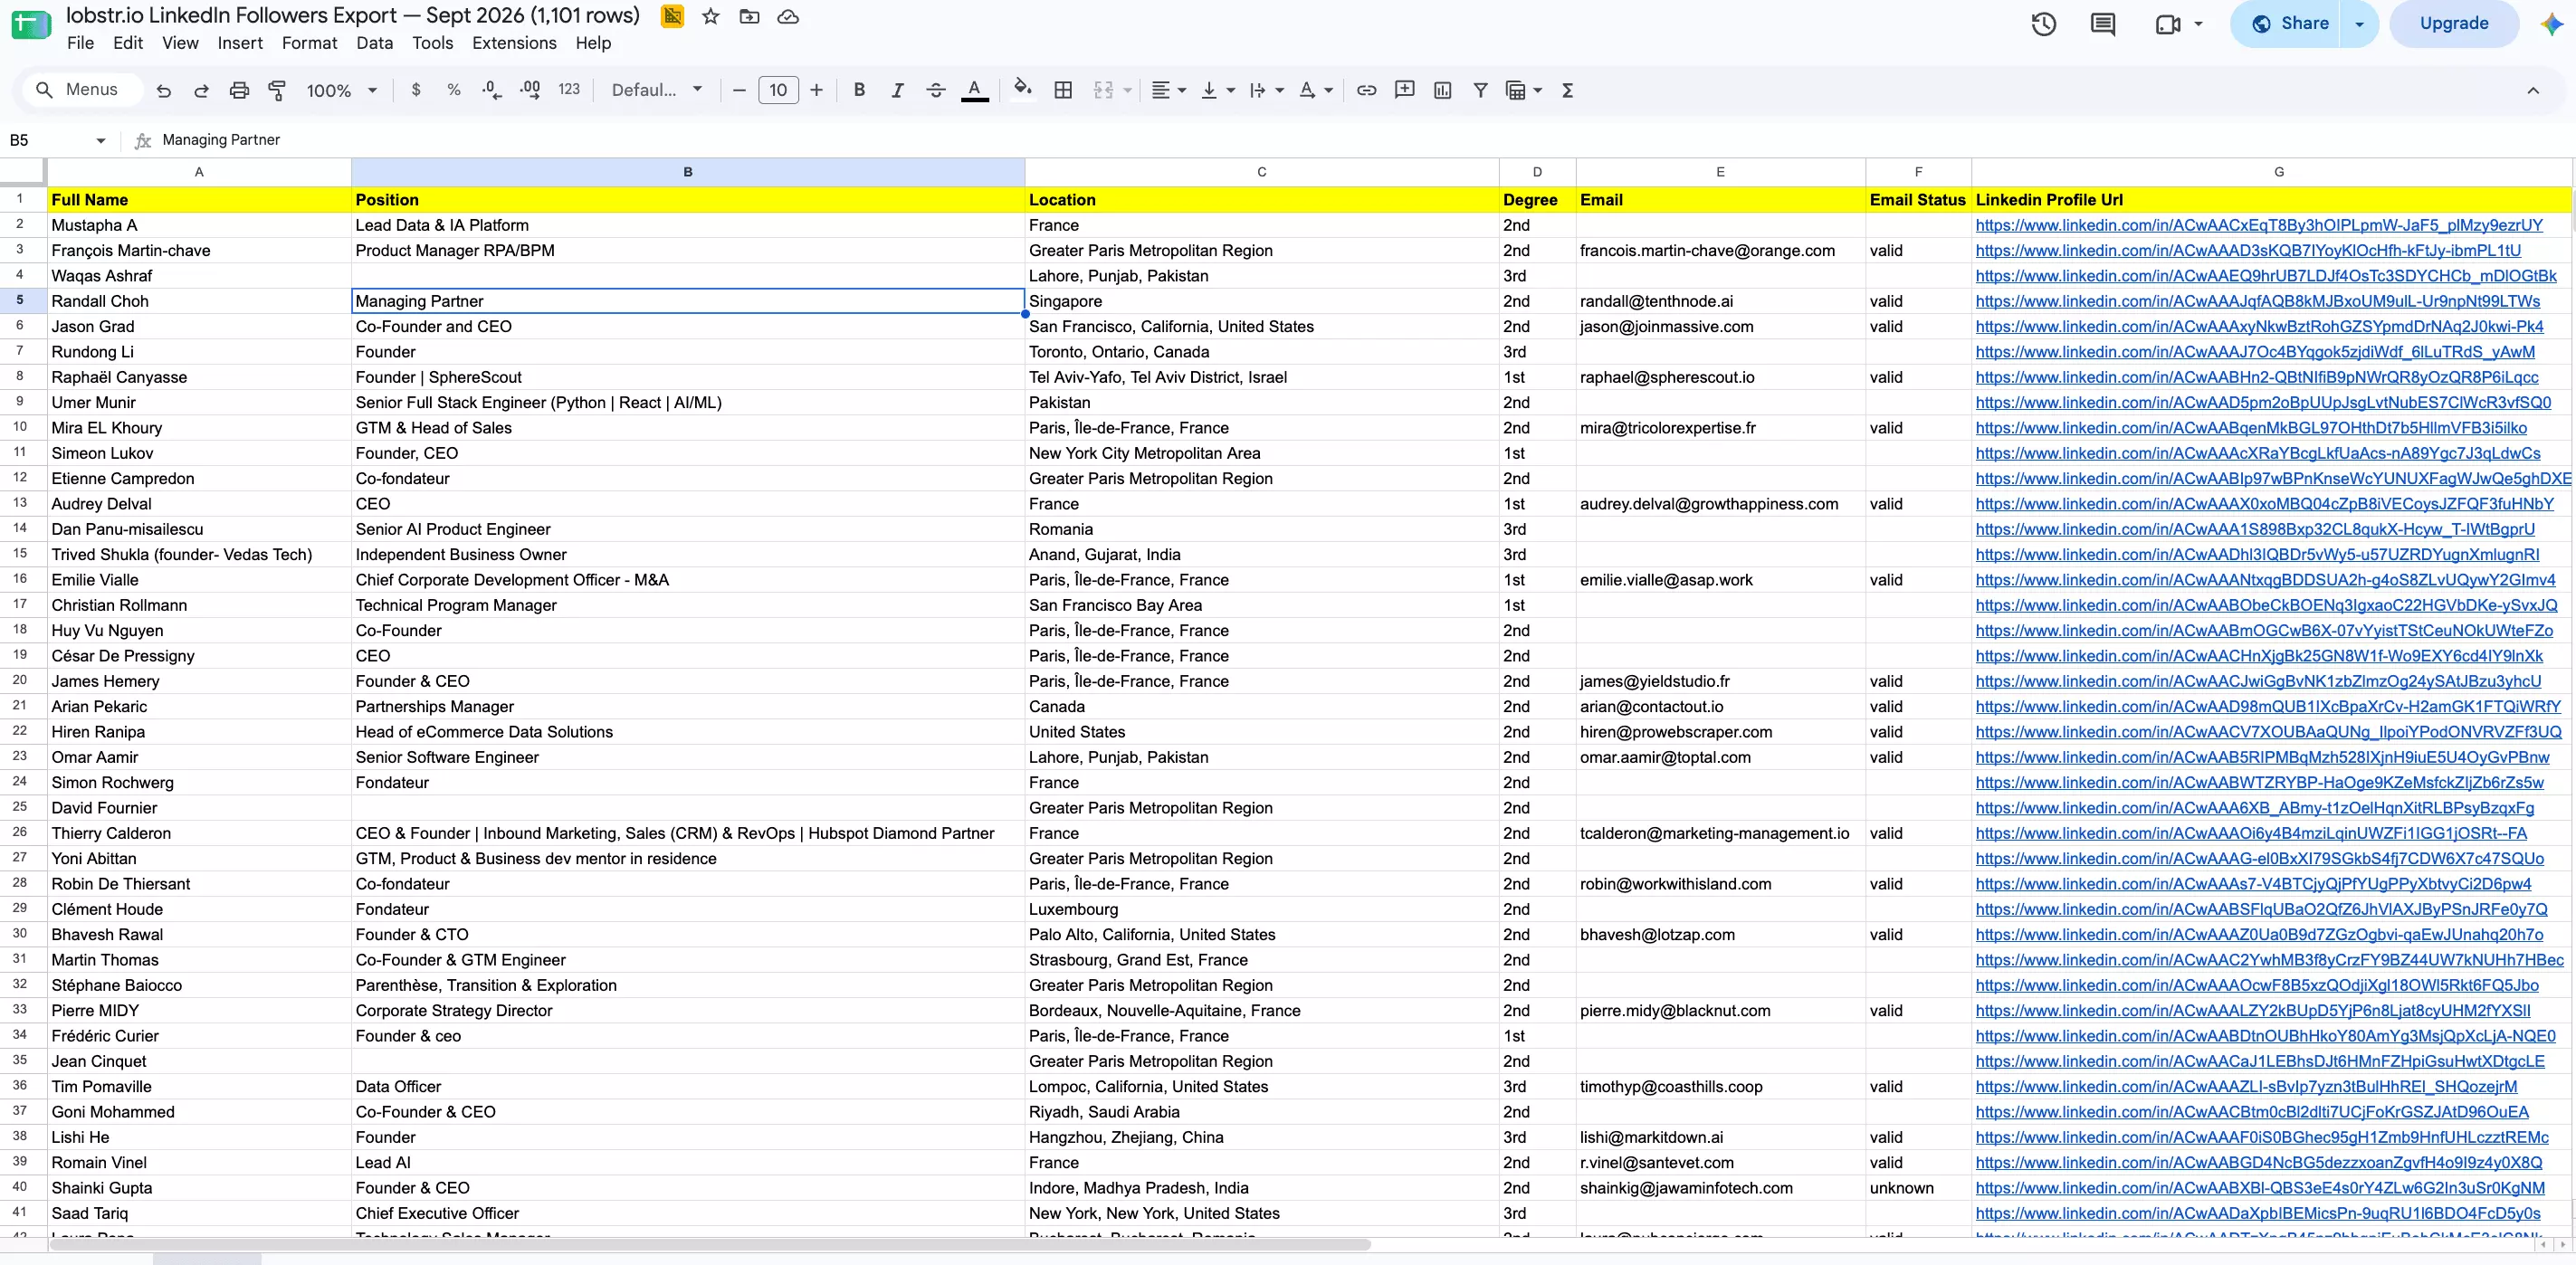Click the Undo icon
Viewport: 2576px width, 1265px height.
coord(164,90)
